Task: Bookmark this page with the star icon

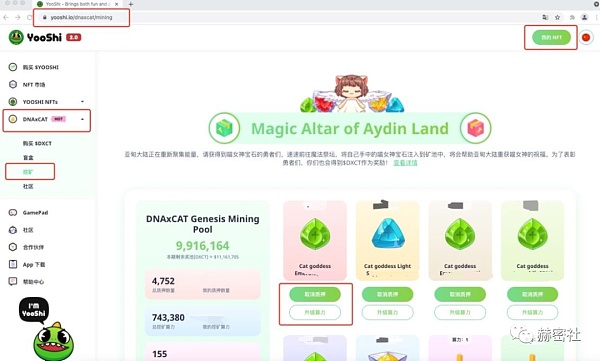Action: pyautogui.click(x=558, y=17)
